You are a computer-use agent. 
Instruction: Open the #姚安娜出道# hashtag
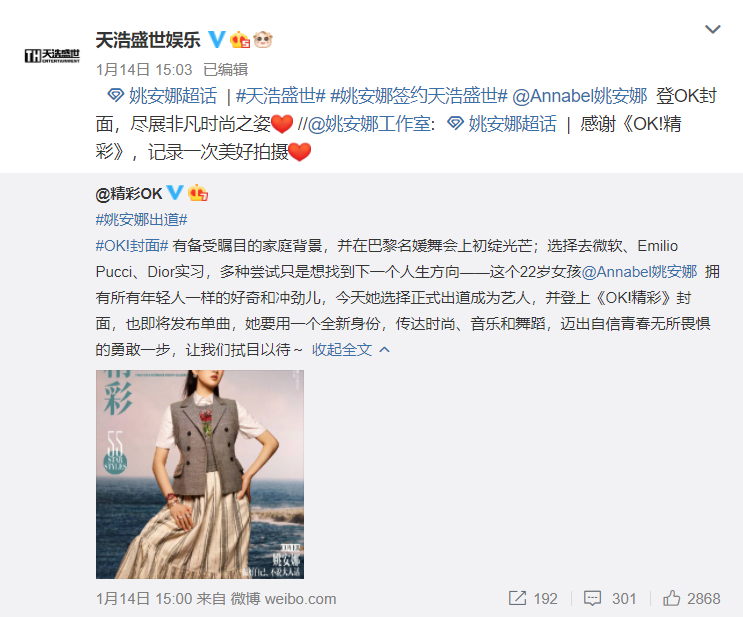click(x=142, y=219)
